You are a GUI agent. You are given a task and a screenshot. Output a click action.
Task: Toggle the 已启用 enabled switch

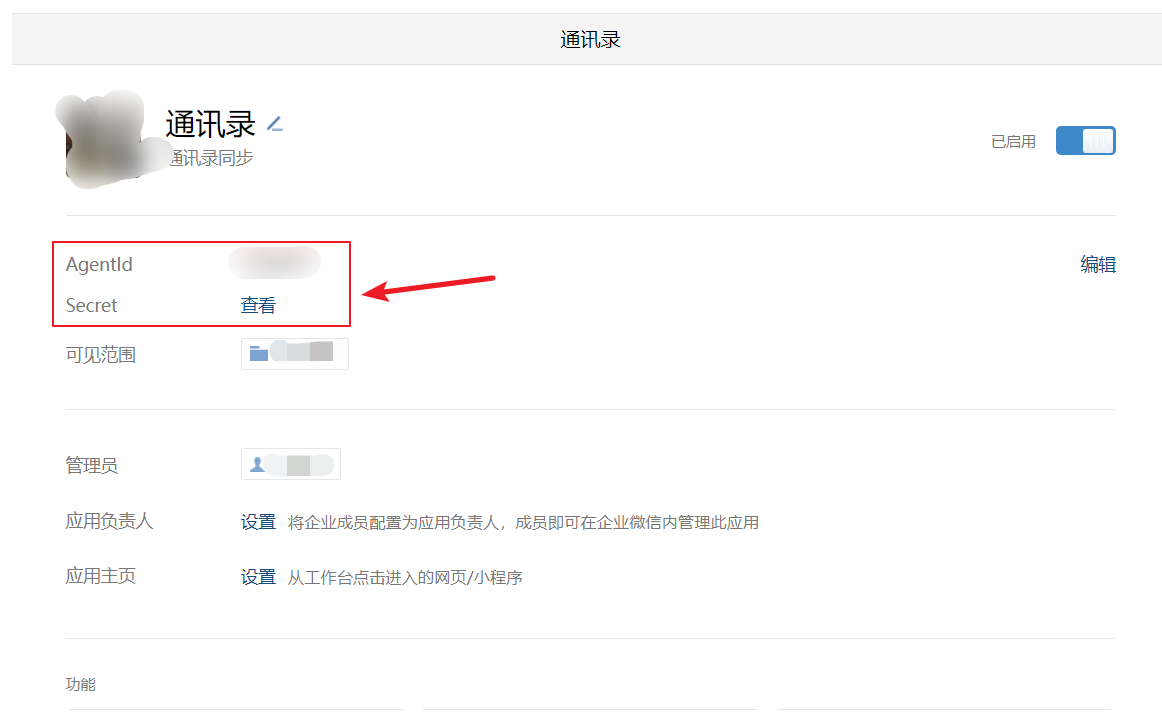pyautogui.click(x=1085, y=141)
